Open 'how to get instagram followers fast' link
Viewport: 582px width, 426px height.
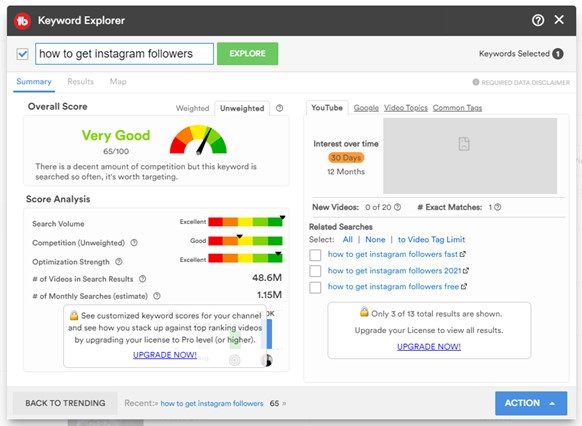click(x=393, y=254)
